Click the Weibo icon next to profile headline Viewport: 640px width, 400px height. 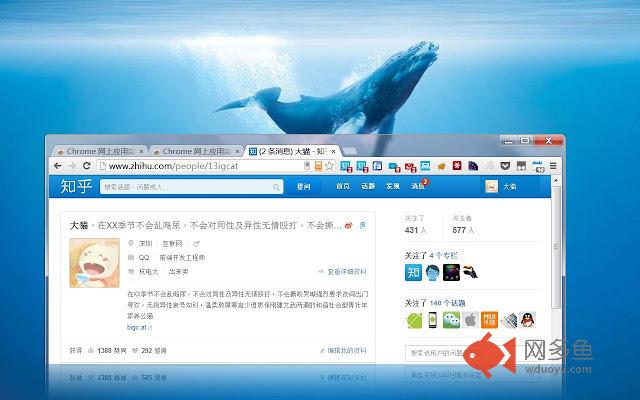tap(348, 225)
